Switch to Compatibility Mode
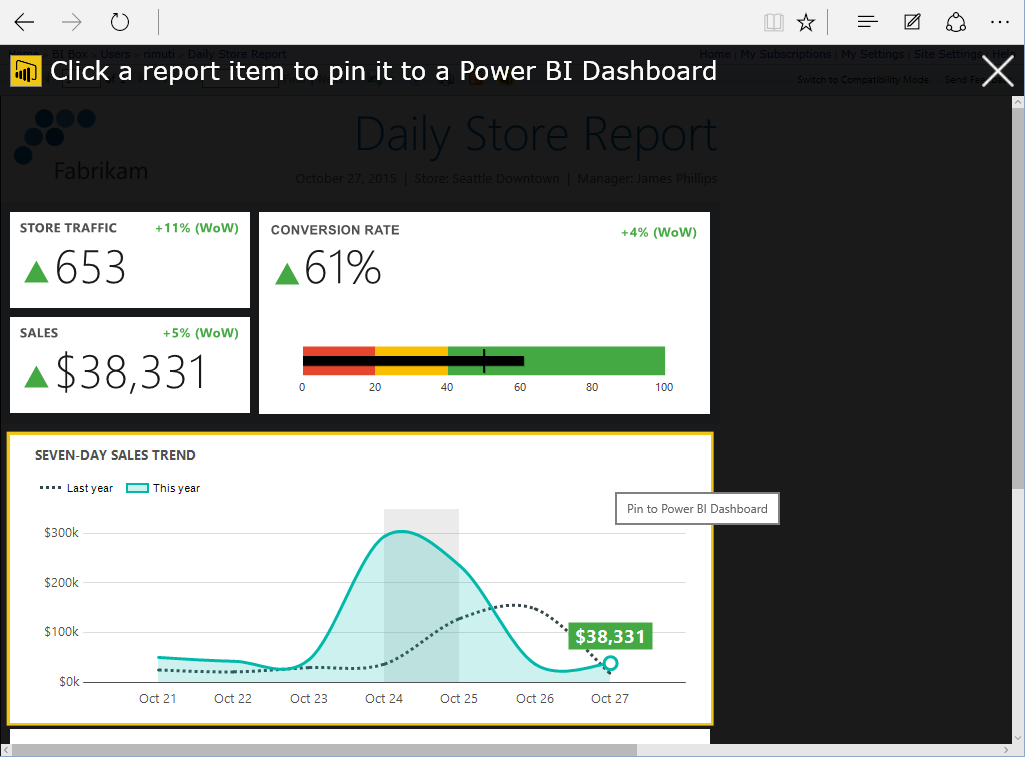 coord(862,80)
